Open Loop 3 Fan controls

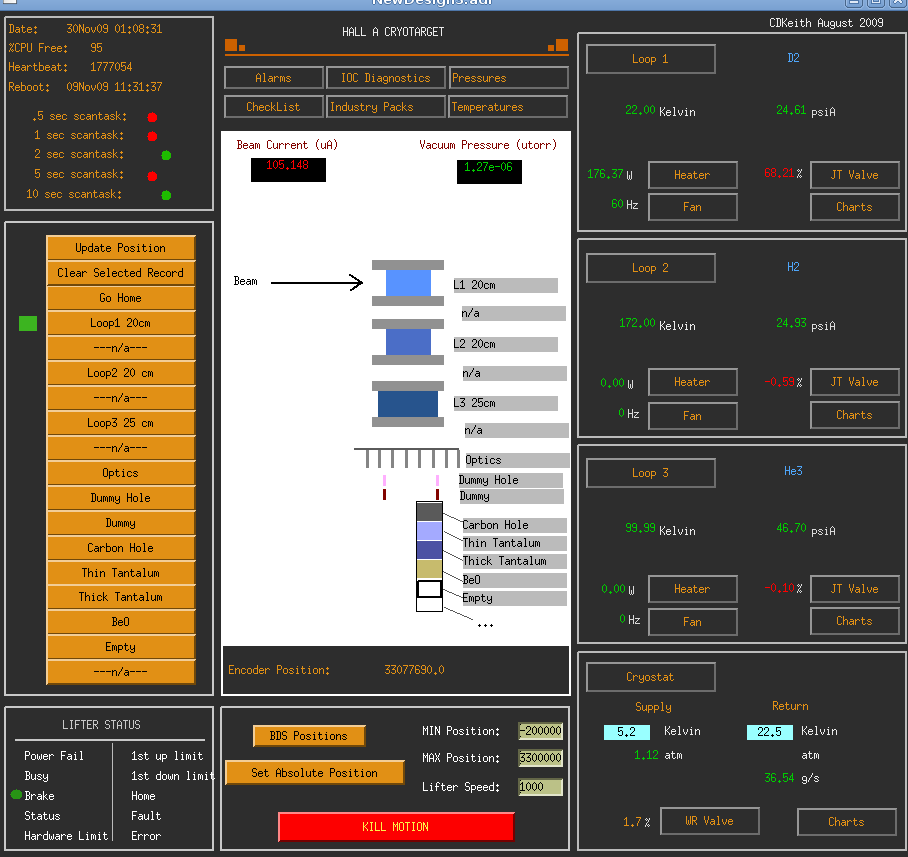693,621
